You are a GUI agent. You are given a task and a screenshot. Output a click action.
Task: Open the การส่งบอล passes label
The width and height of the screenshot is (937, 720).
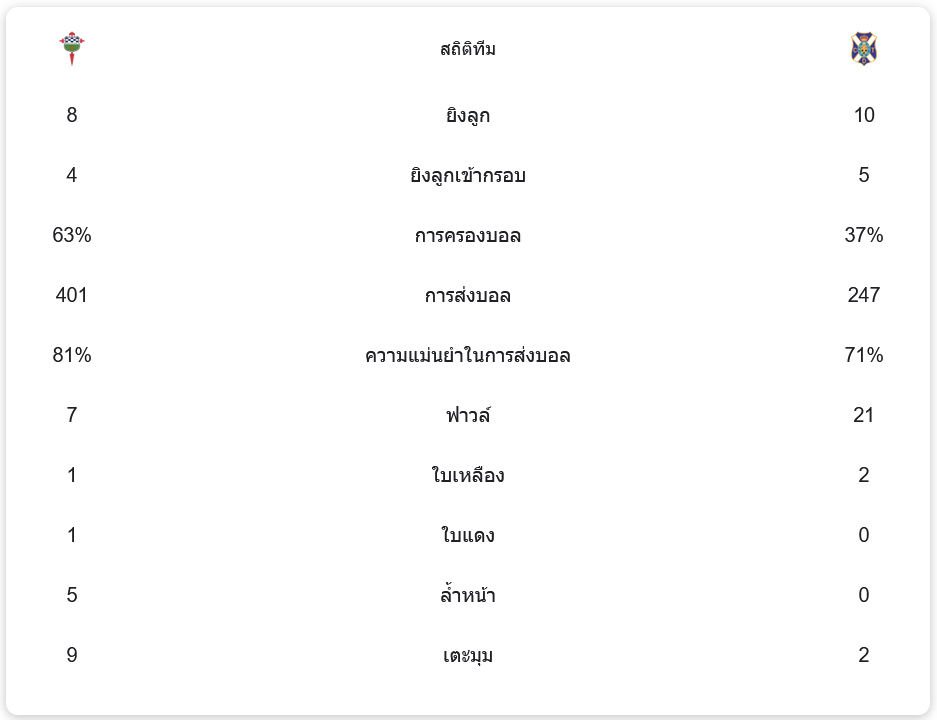468,296
